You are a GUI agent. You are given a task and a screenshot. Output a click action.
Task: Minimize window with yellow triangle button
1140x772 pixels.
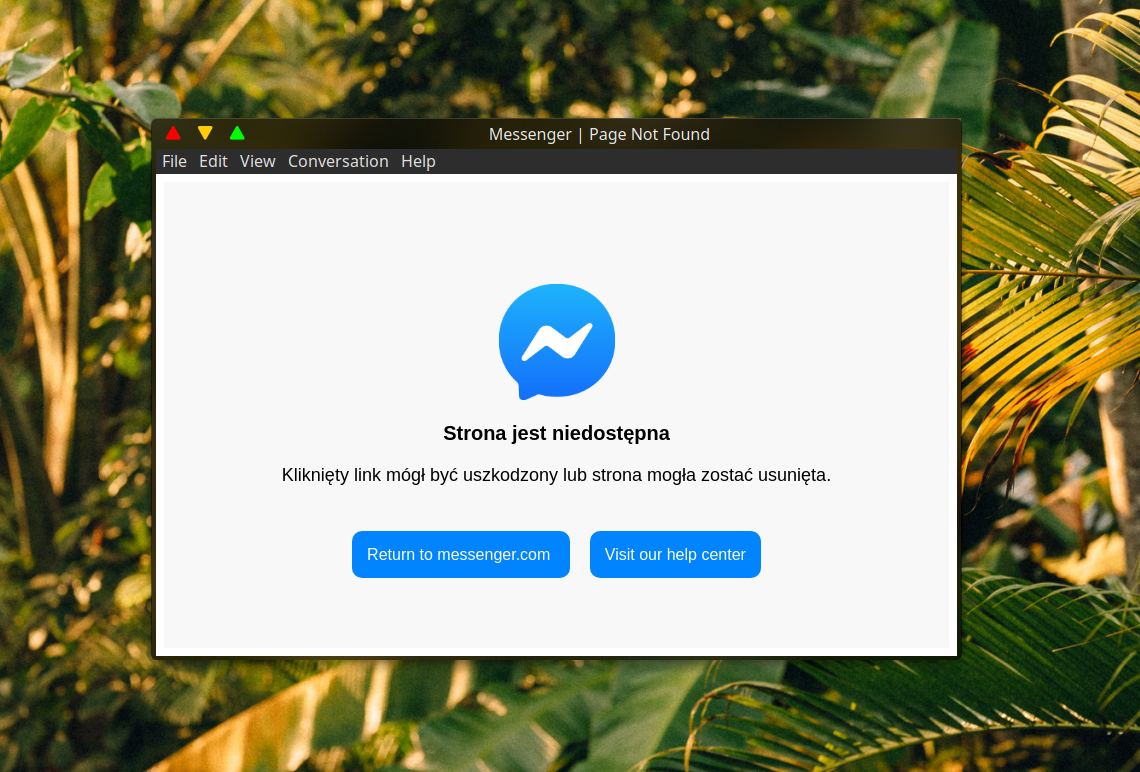pyautogui.click(x=205, y=133)
